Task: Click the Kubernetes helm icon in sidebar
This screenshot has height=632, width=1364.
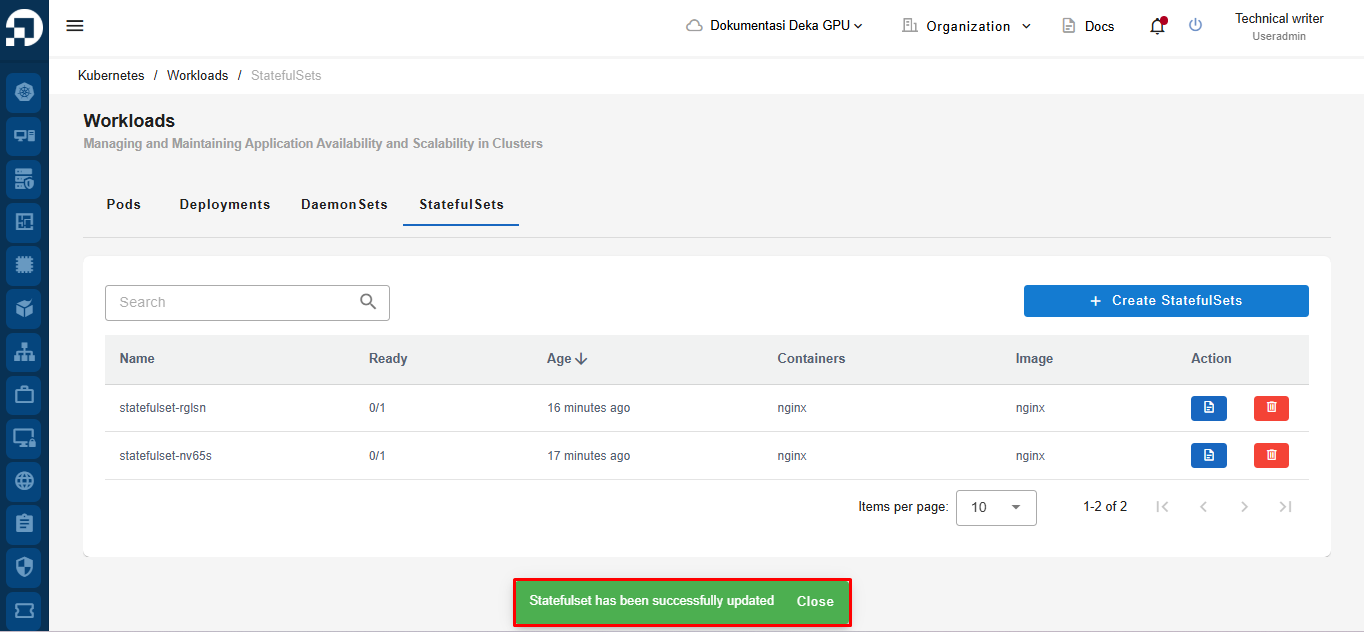Action: (x=24, y=93)
